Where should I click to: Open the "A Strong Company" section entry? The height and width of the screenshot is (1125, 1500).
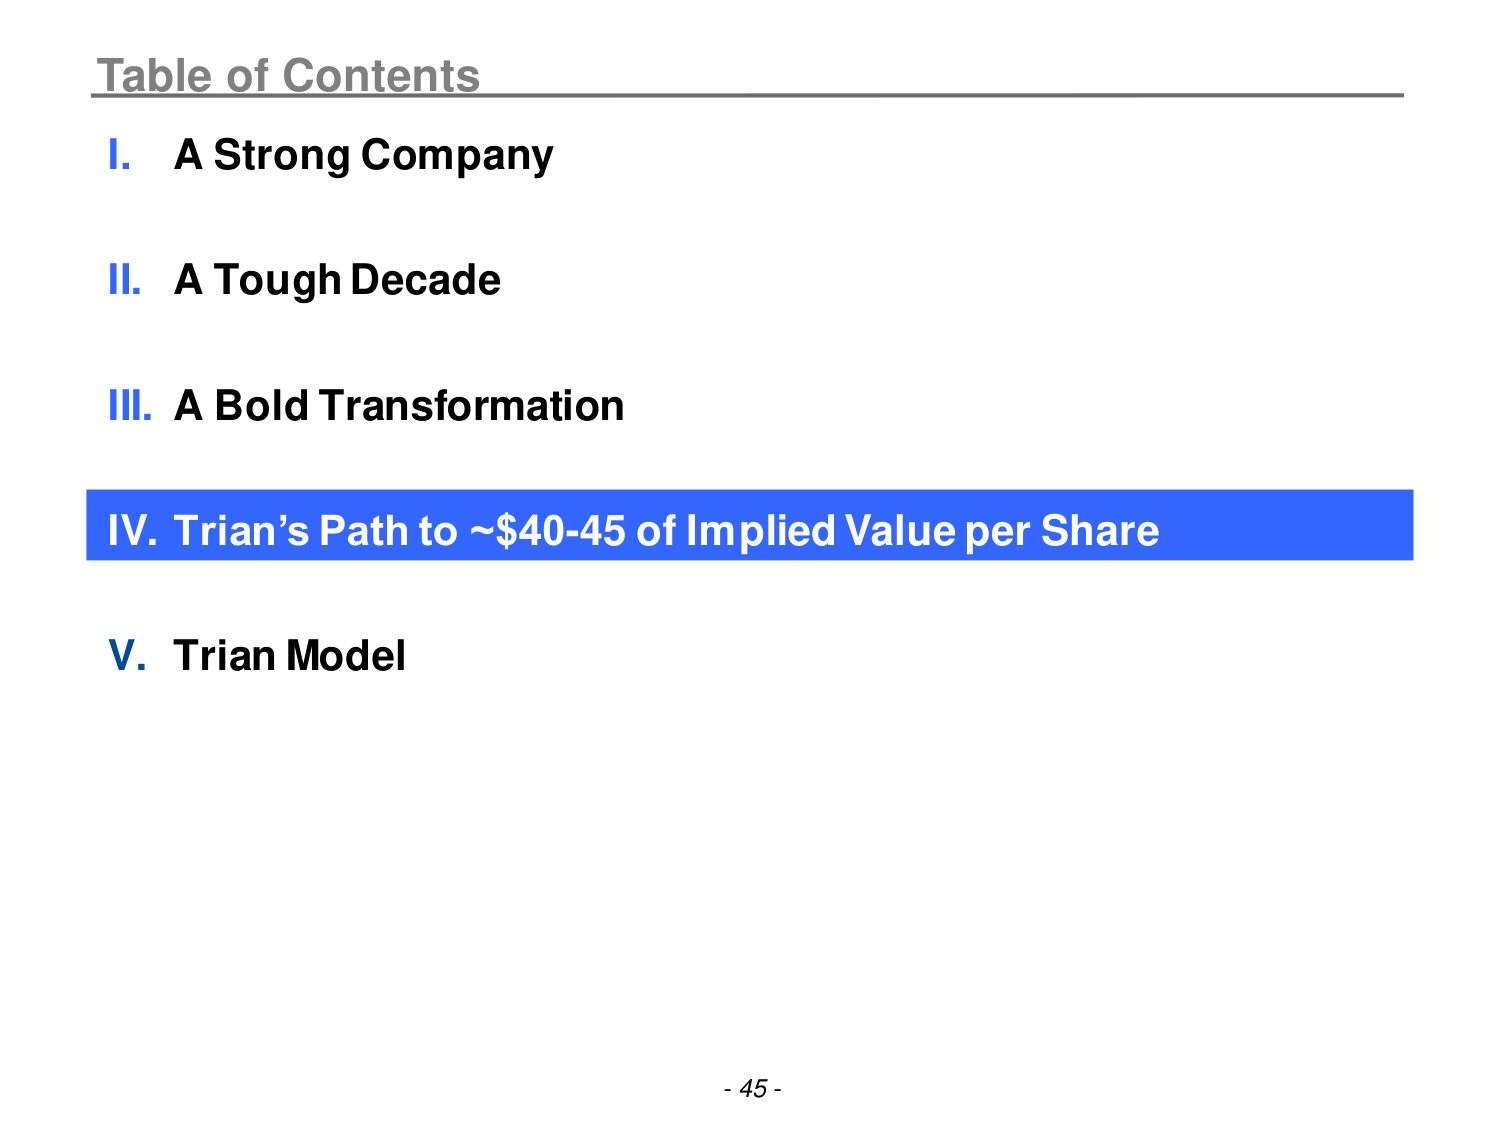point(363,155)
